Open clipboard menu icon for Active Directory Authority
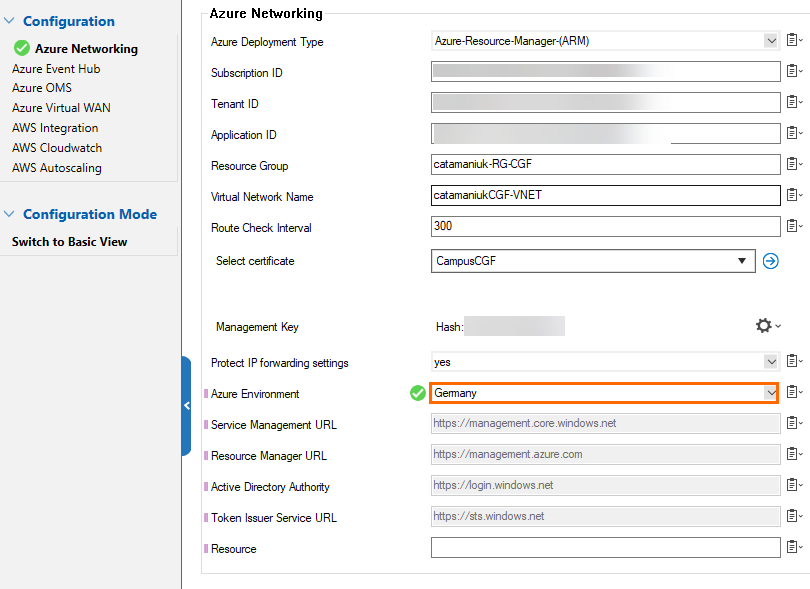Screen dimensions: 810x589 tap(794, 485)
